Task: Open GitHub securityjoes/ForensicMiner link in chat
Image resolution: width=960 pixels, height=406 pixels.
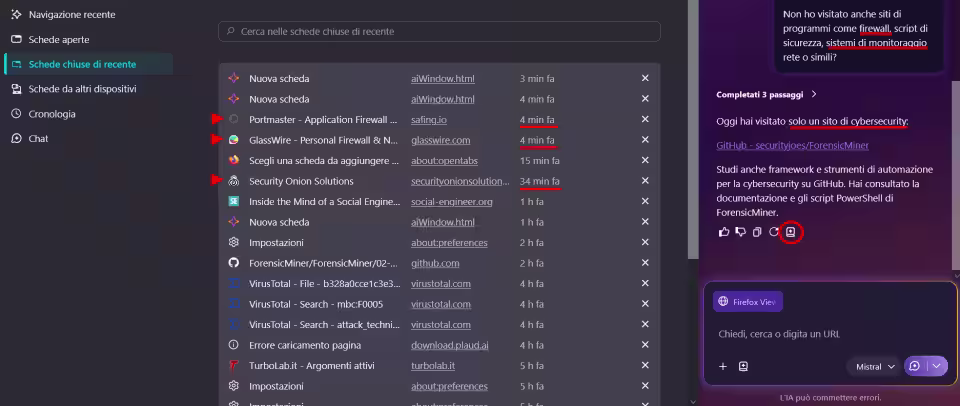Action: [792, 146]
